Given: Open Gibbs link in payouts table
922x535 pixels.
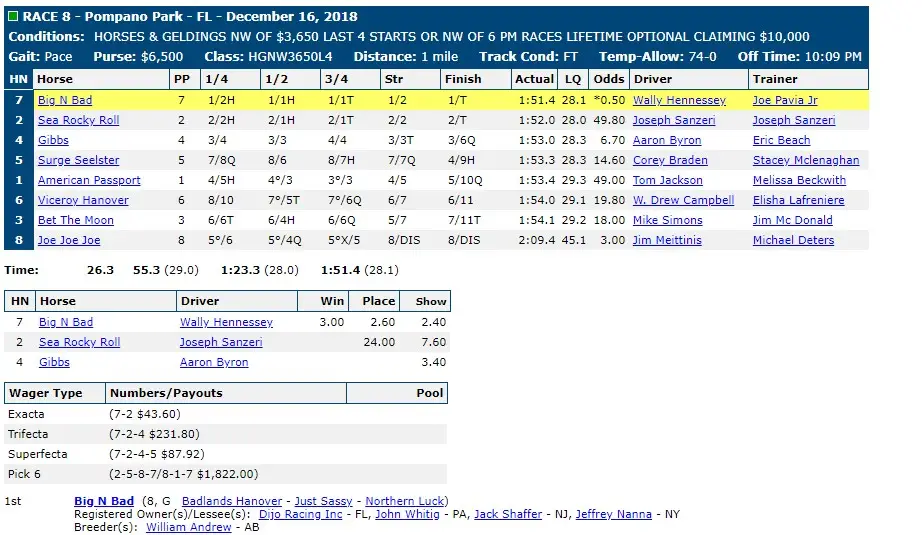Looking at the screenshot, I should click(x=54, y=362).
